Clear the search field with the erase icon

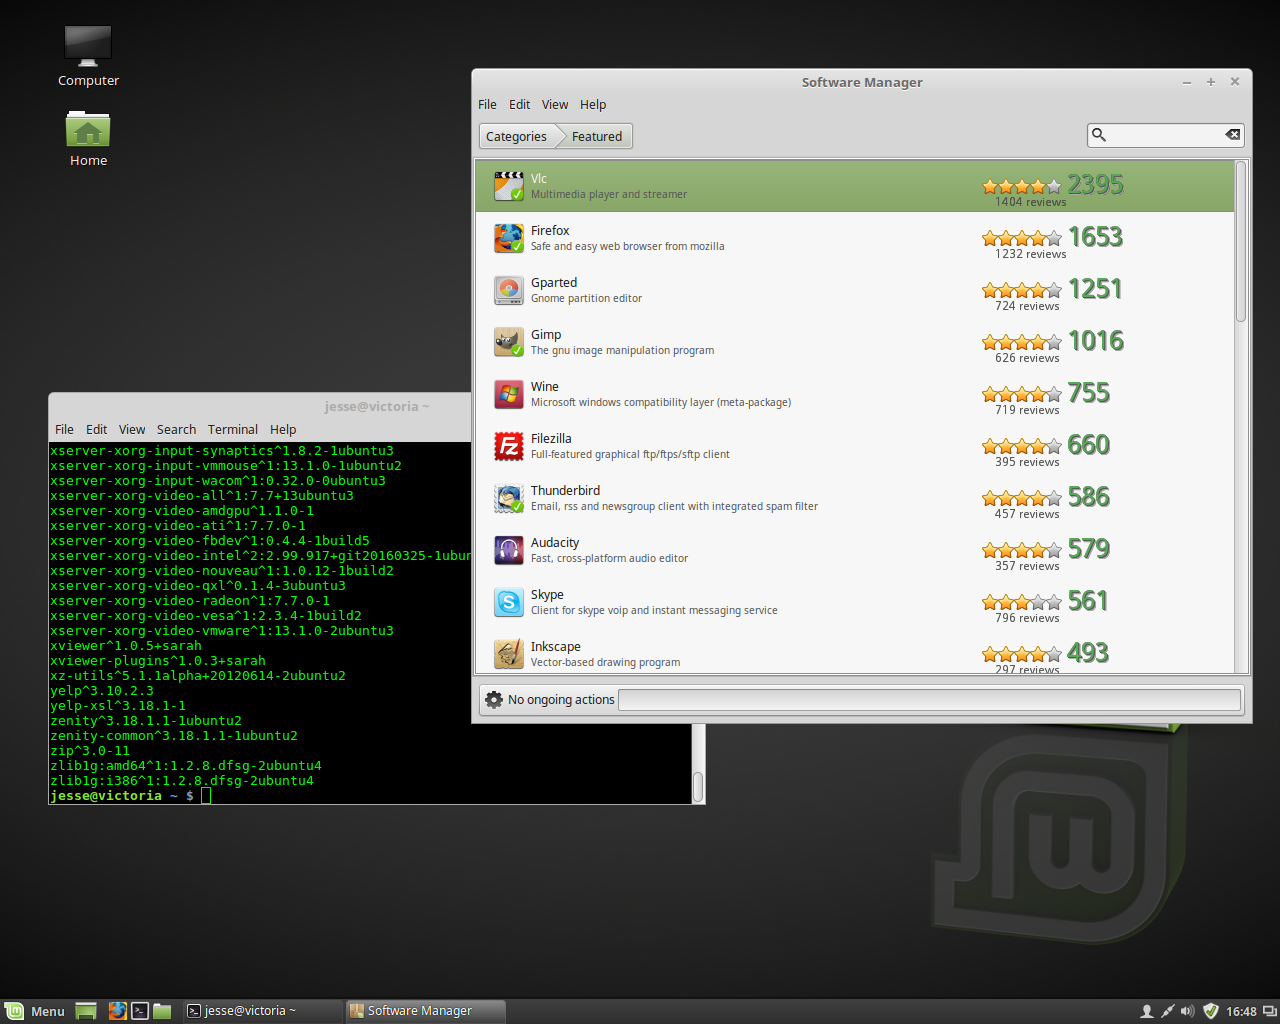tap(1233, 135)
